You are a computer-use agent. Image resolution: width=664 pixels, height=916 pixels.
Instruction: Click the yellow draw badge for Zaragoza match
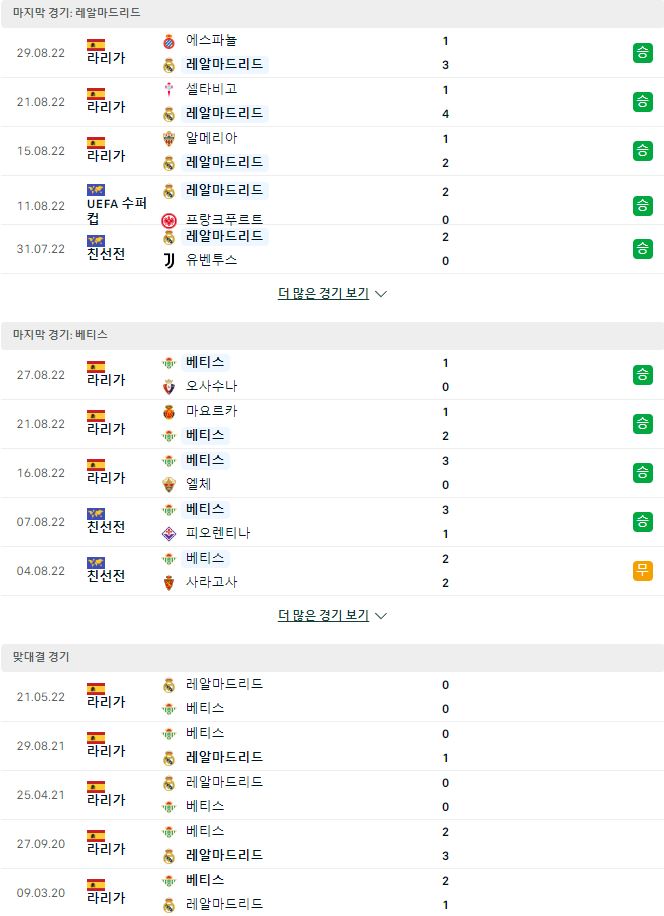(642, 570)
